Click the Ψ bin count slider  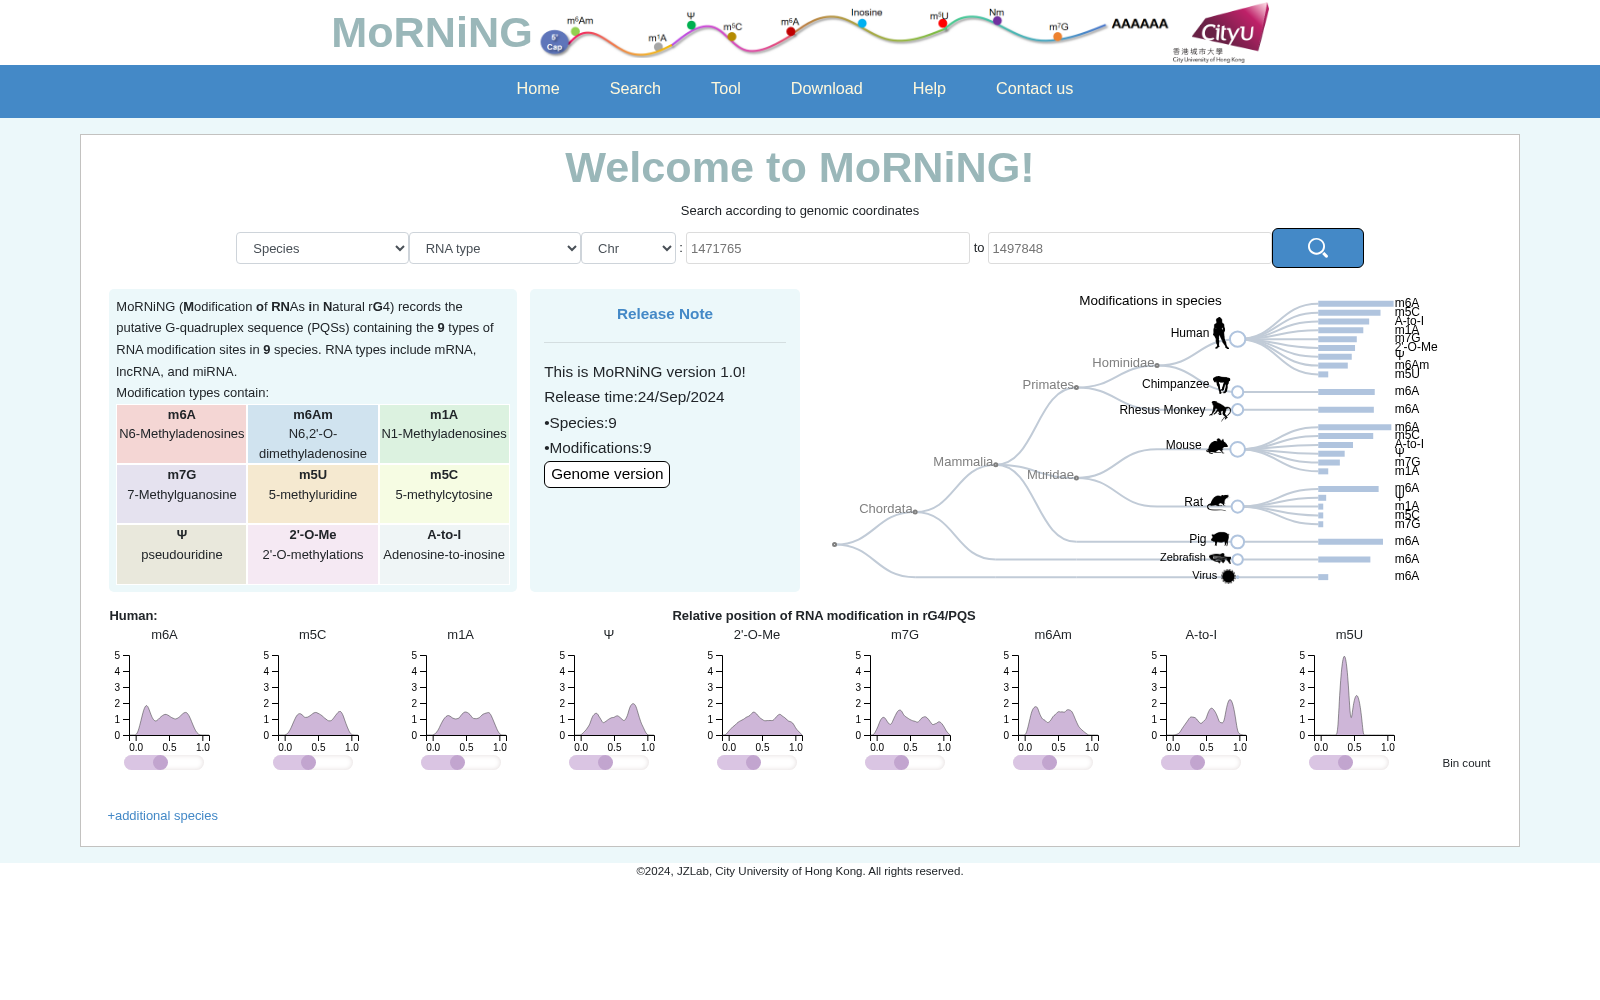[608, 763]
